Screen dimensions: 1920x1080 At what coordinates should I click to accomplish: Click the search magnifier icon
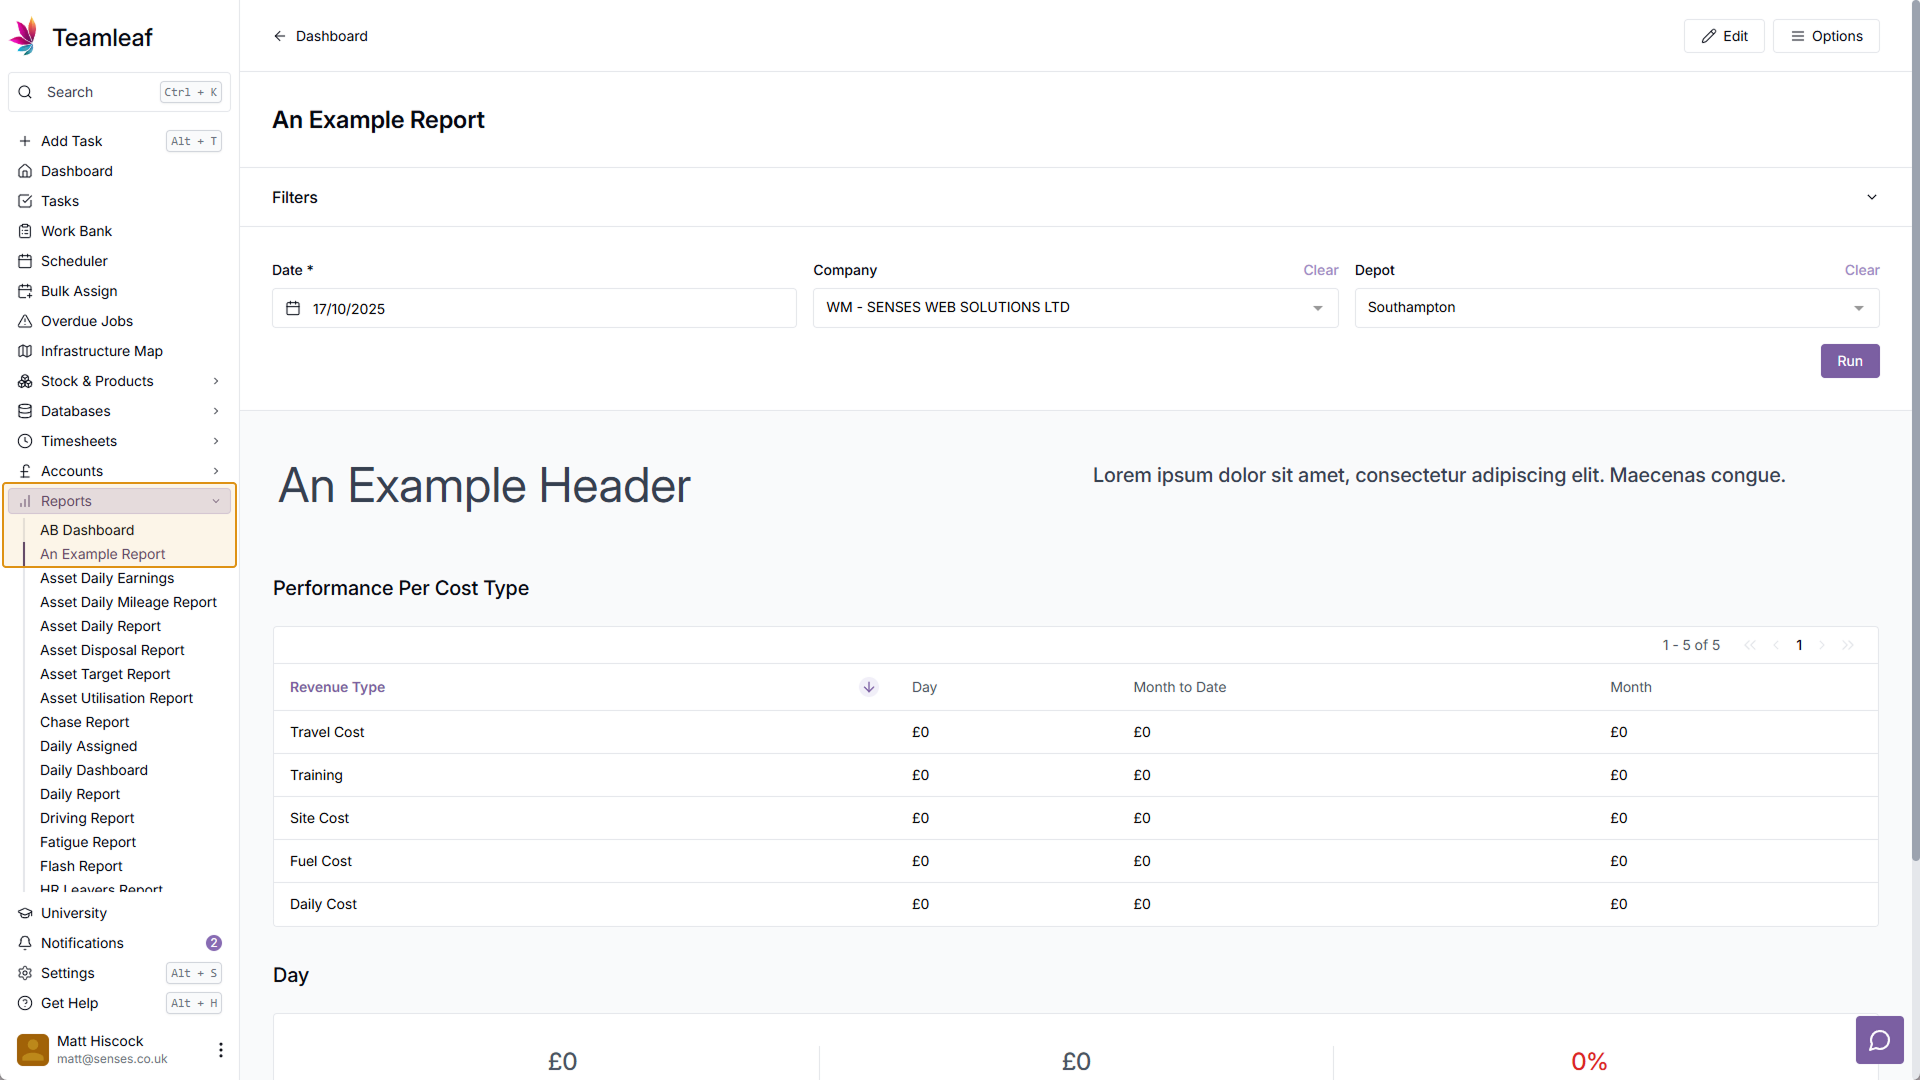(x=25, y=92)
